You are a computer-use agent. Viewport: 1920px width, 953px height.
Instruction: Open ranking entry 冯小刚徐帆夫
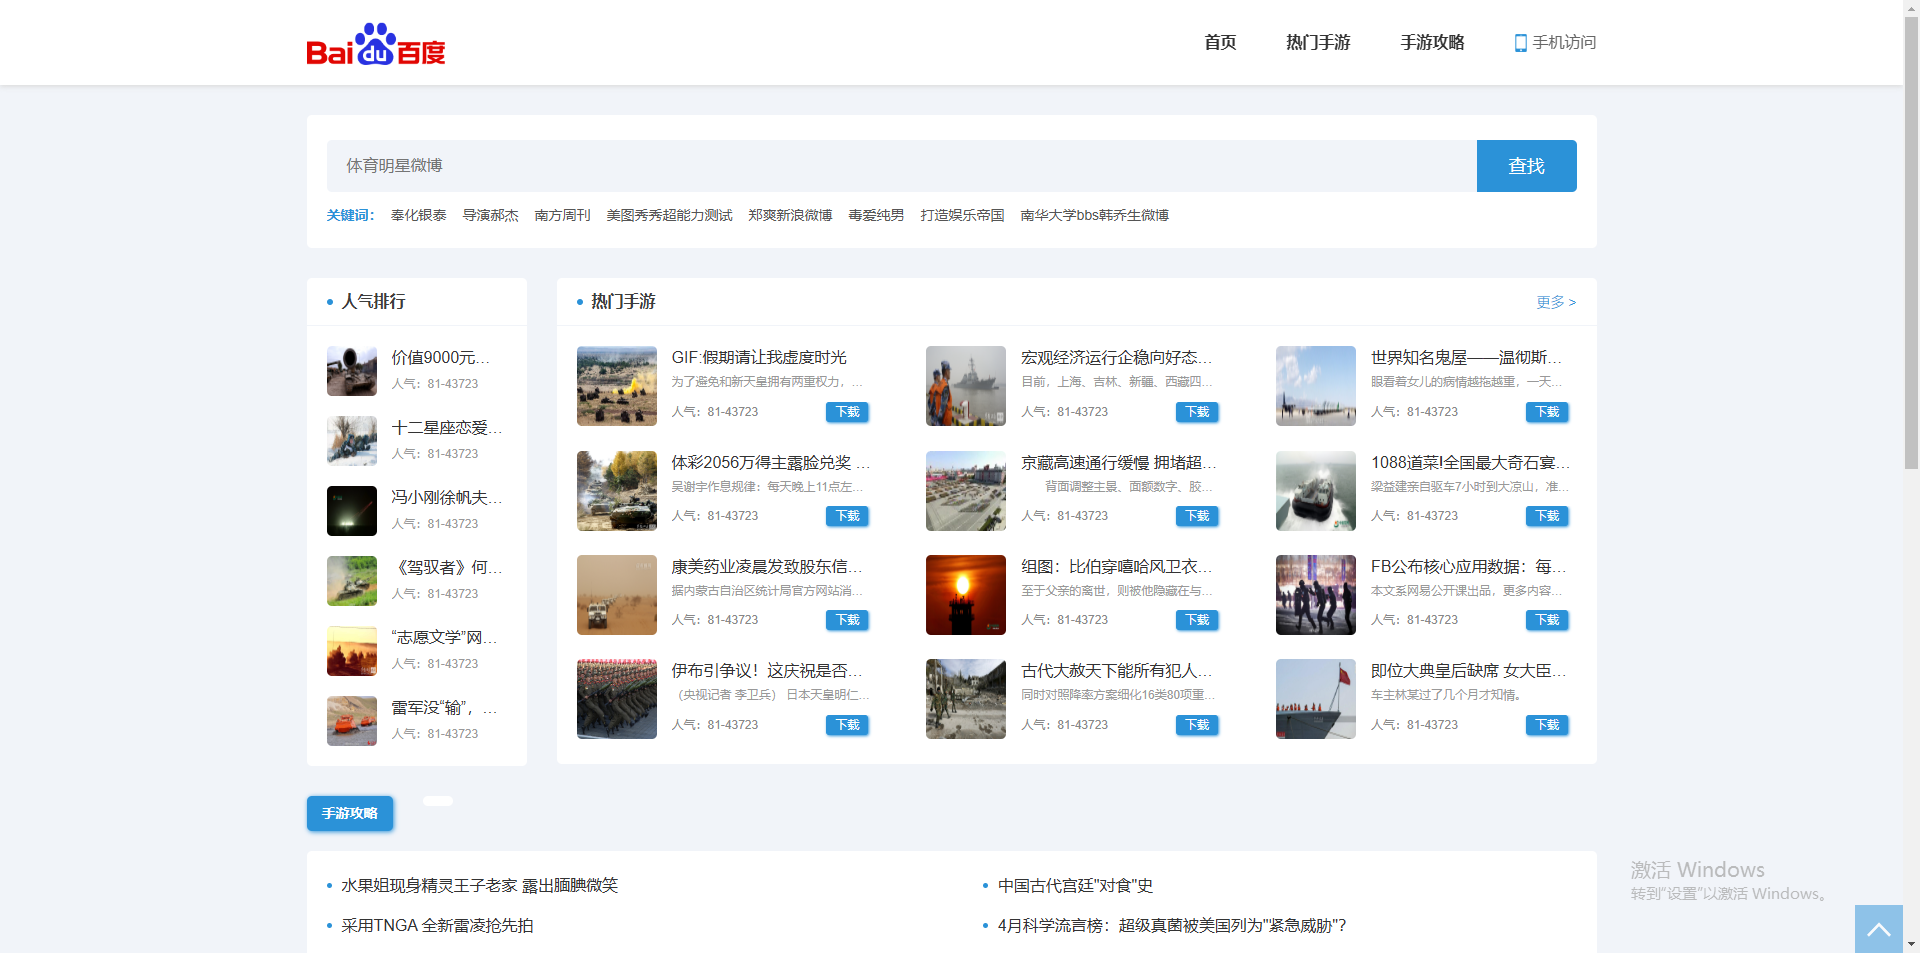click(x=446, y=498)
